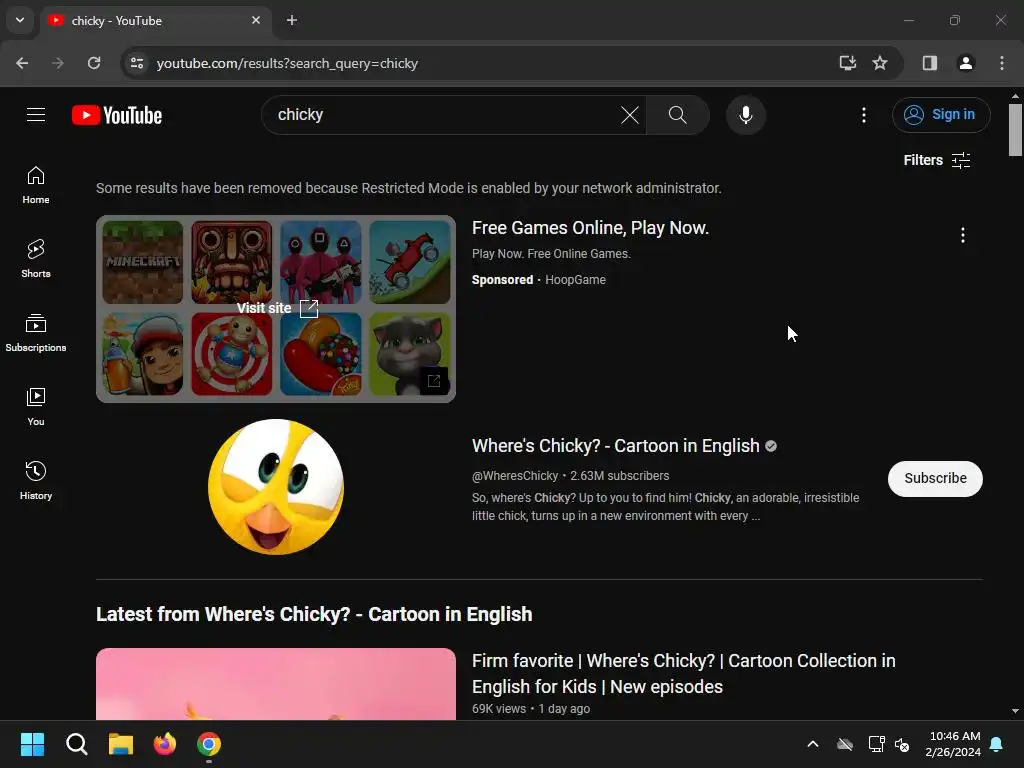Toggle the Chrome side panel
Image resolution: width=1024 pixels, height=768 pixels.
coord(929,63)
